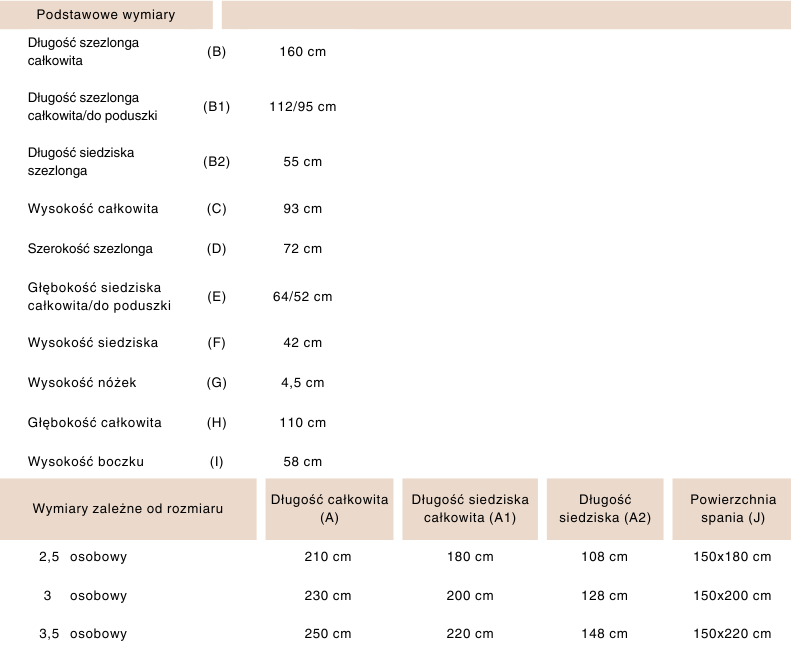Click the (B2) dimension code

pos(217,162)
